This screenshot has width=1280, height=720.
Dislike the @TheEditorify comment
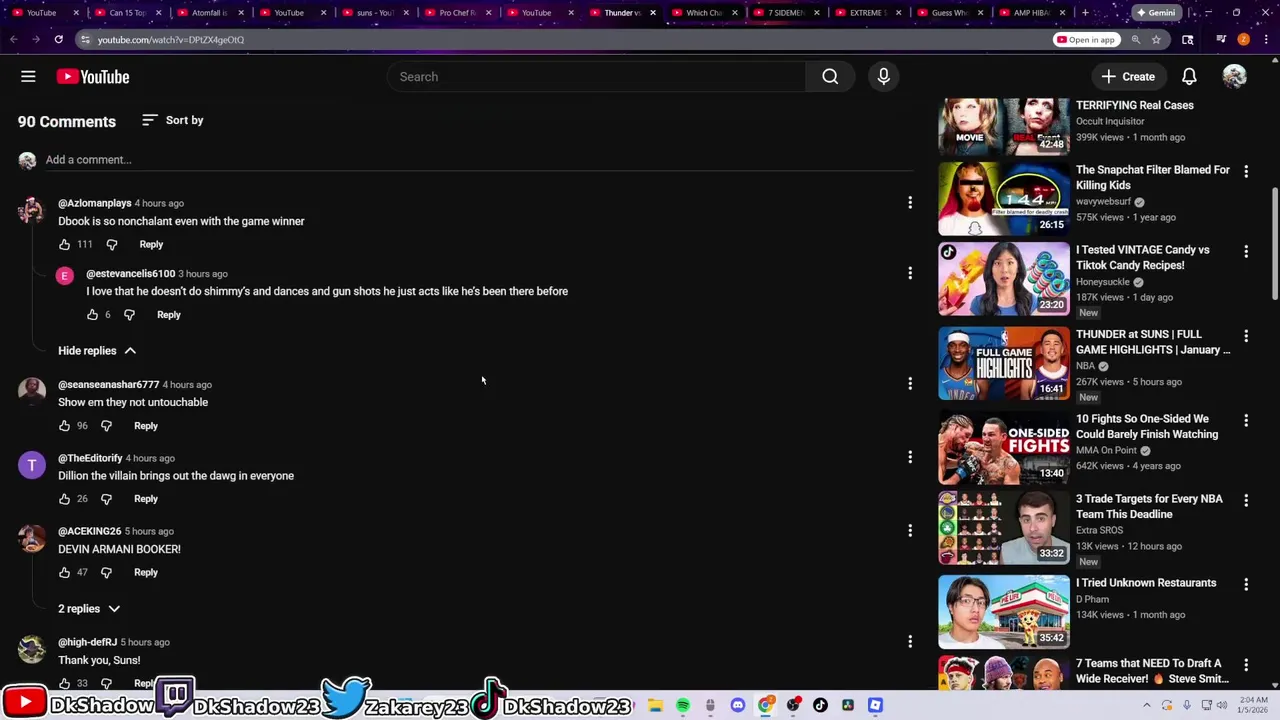click(x=106, y=499)
